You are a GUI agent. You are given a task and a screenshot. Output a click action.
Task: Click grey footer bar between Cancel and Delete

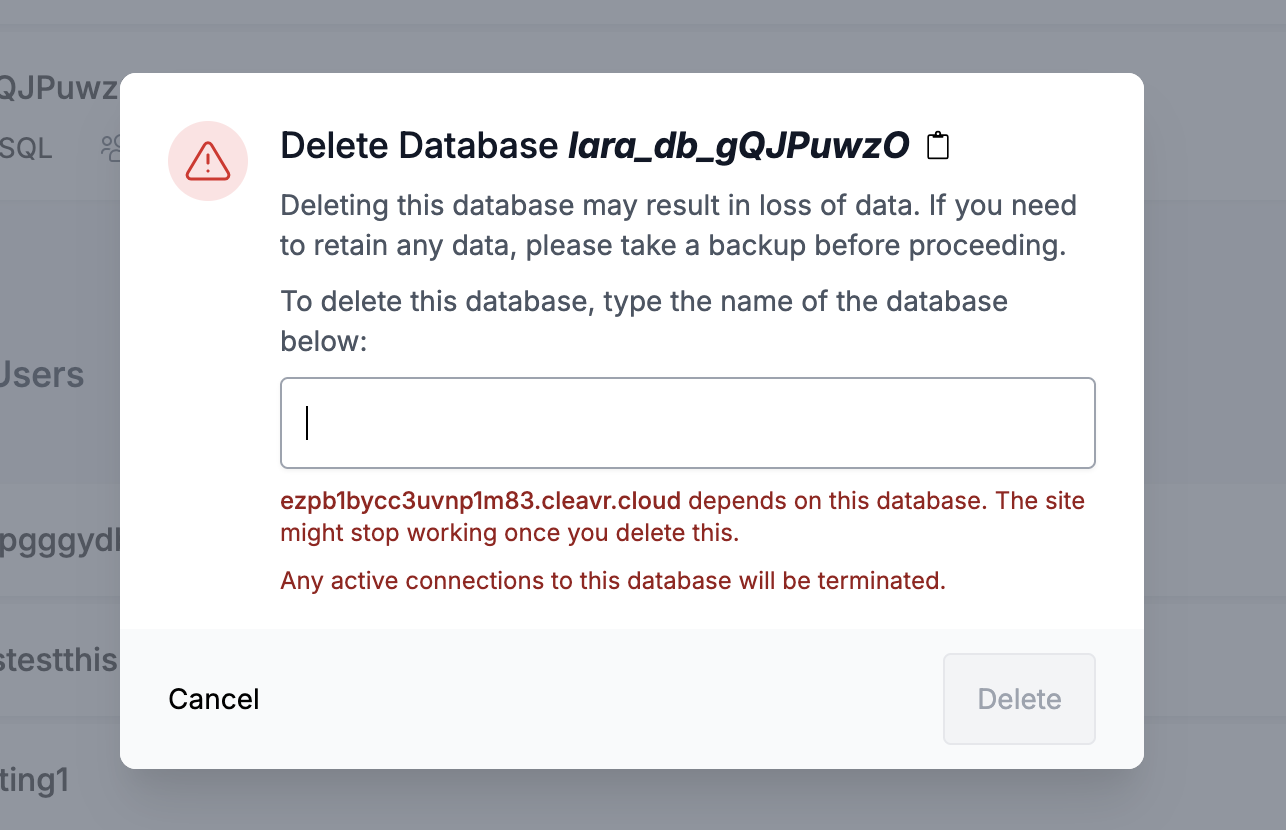600,699
